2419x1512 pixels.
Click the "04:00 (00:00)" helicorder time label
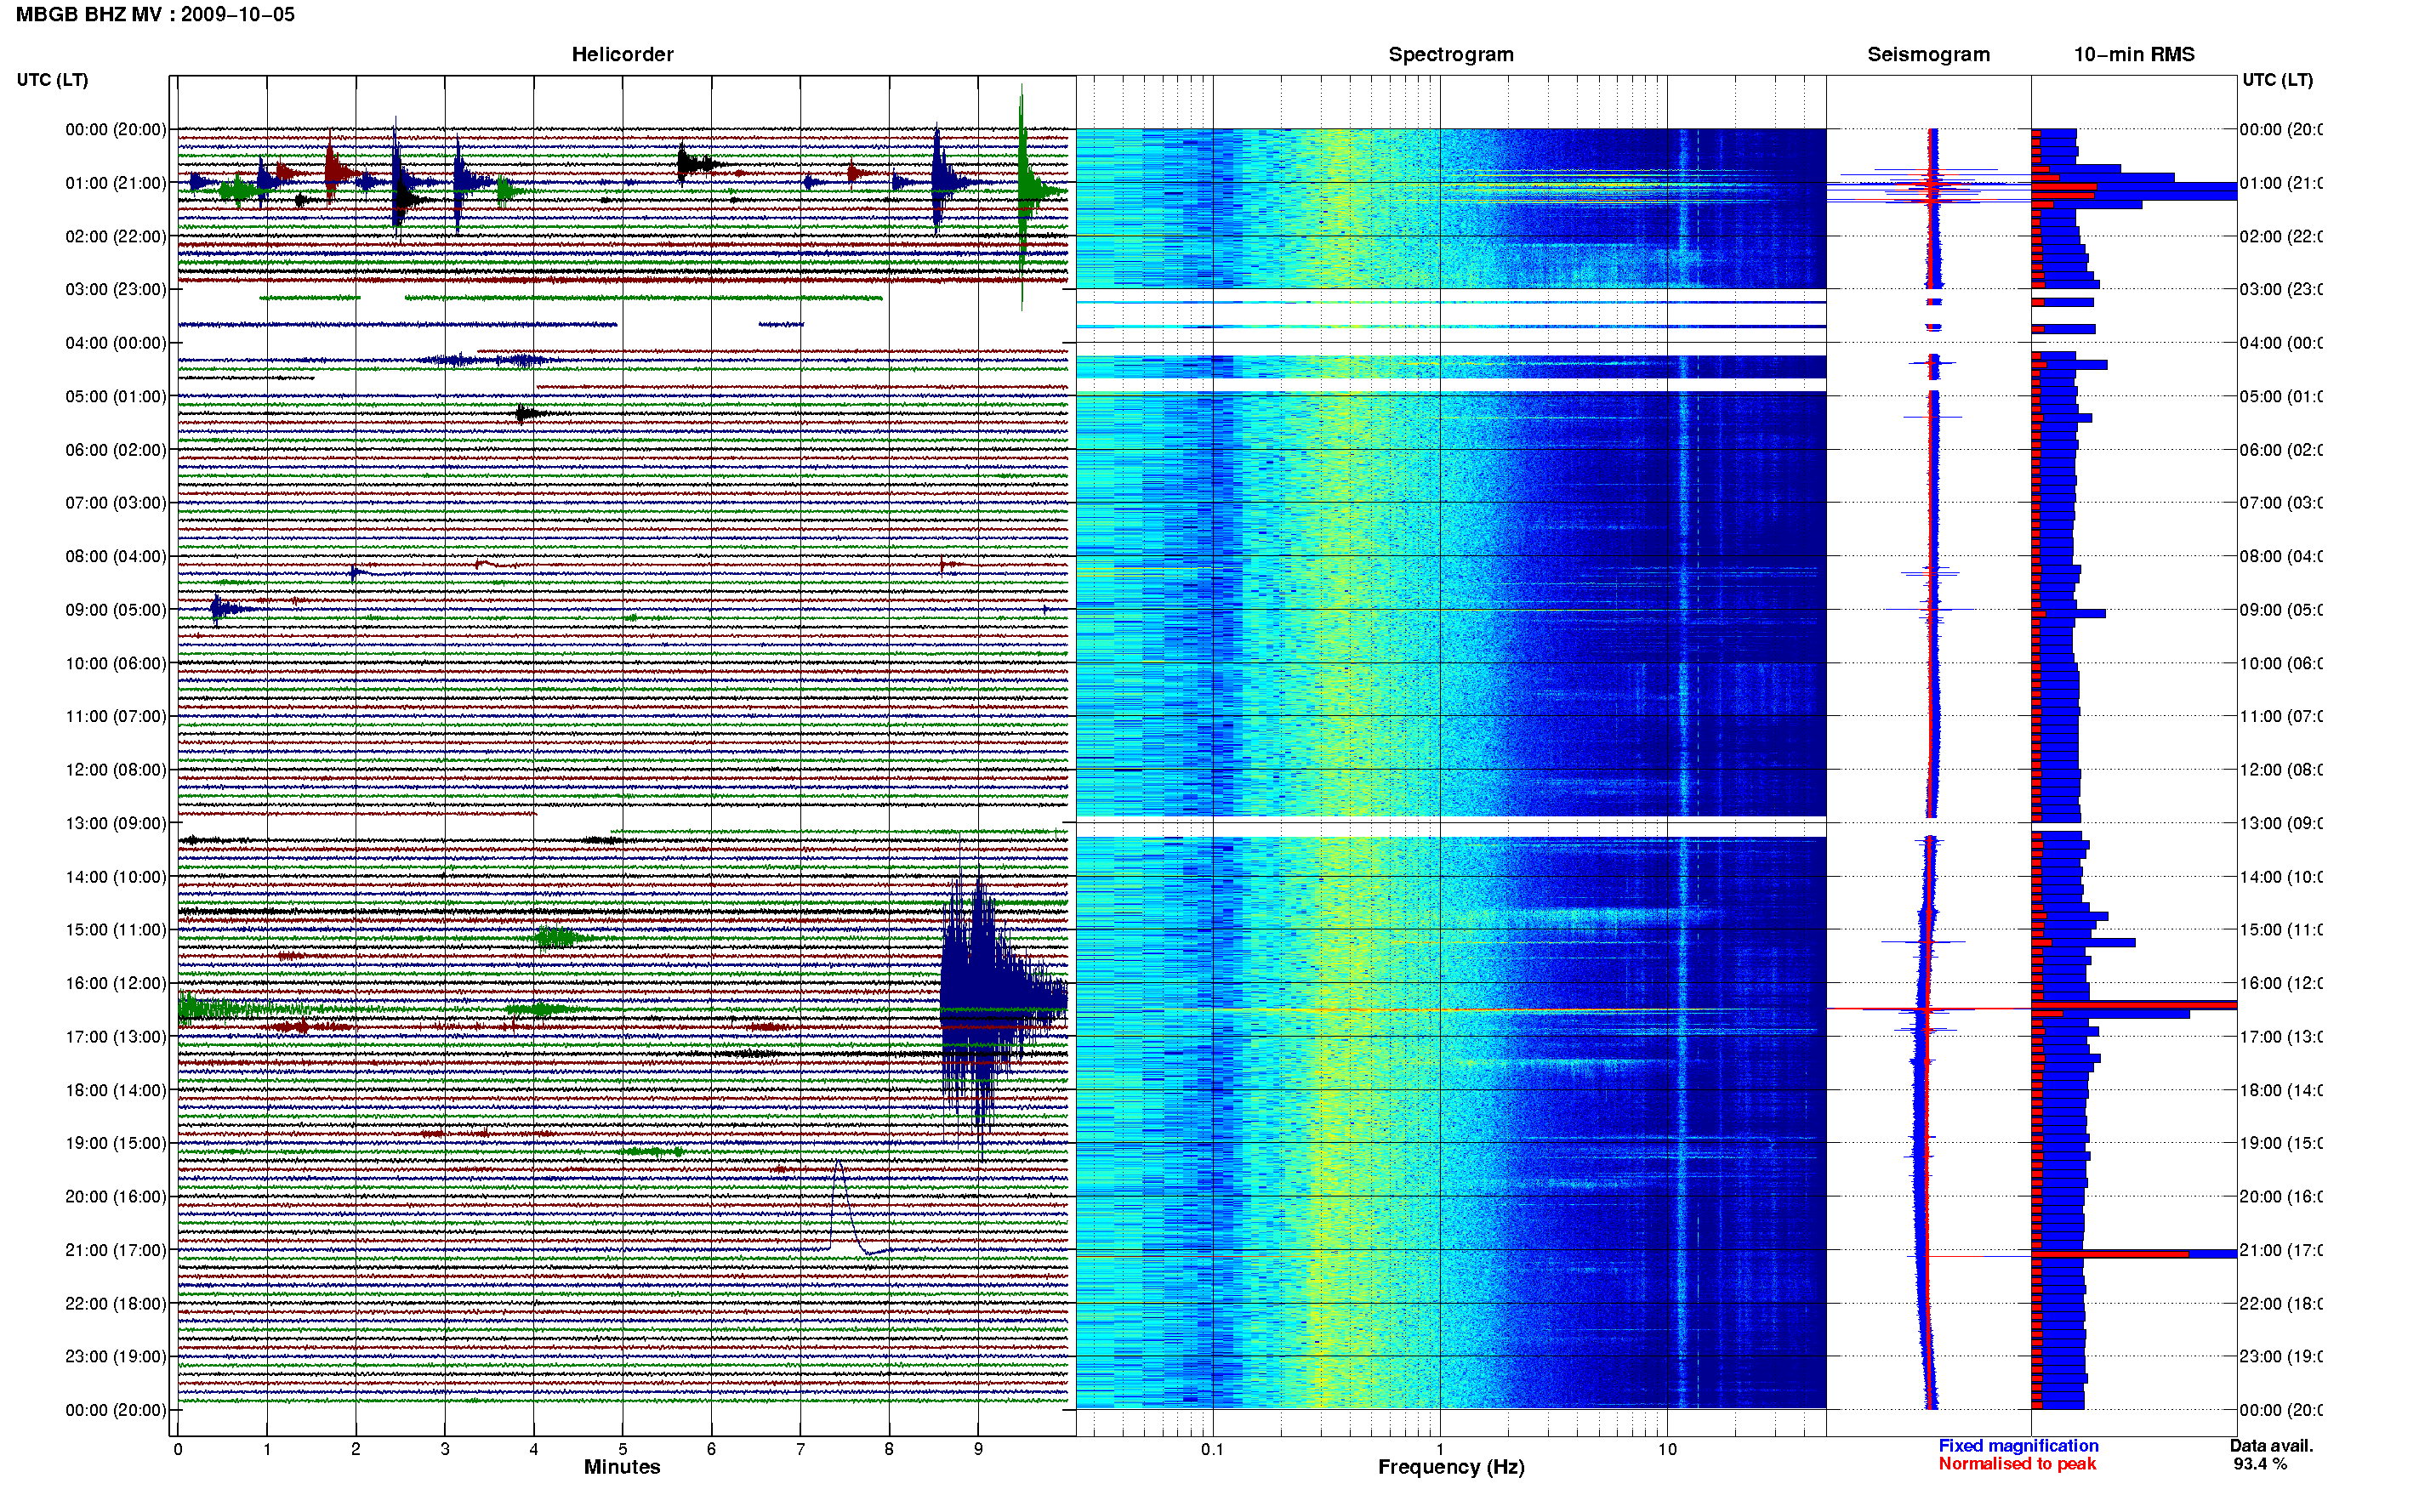(x=116, y=343)
